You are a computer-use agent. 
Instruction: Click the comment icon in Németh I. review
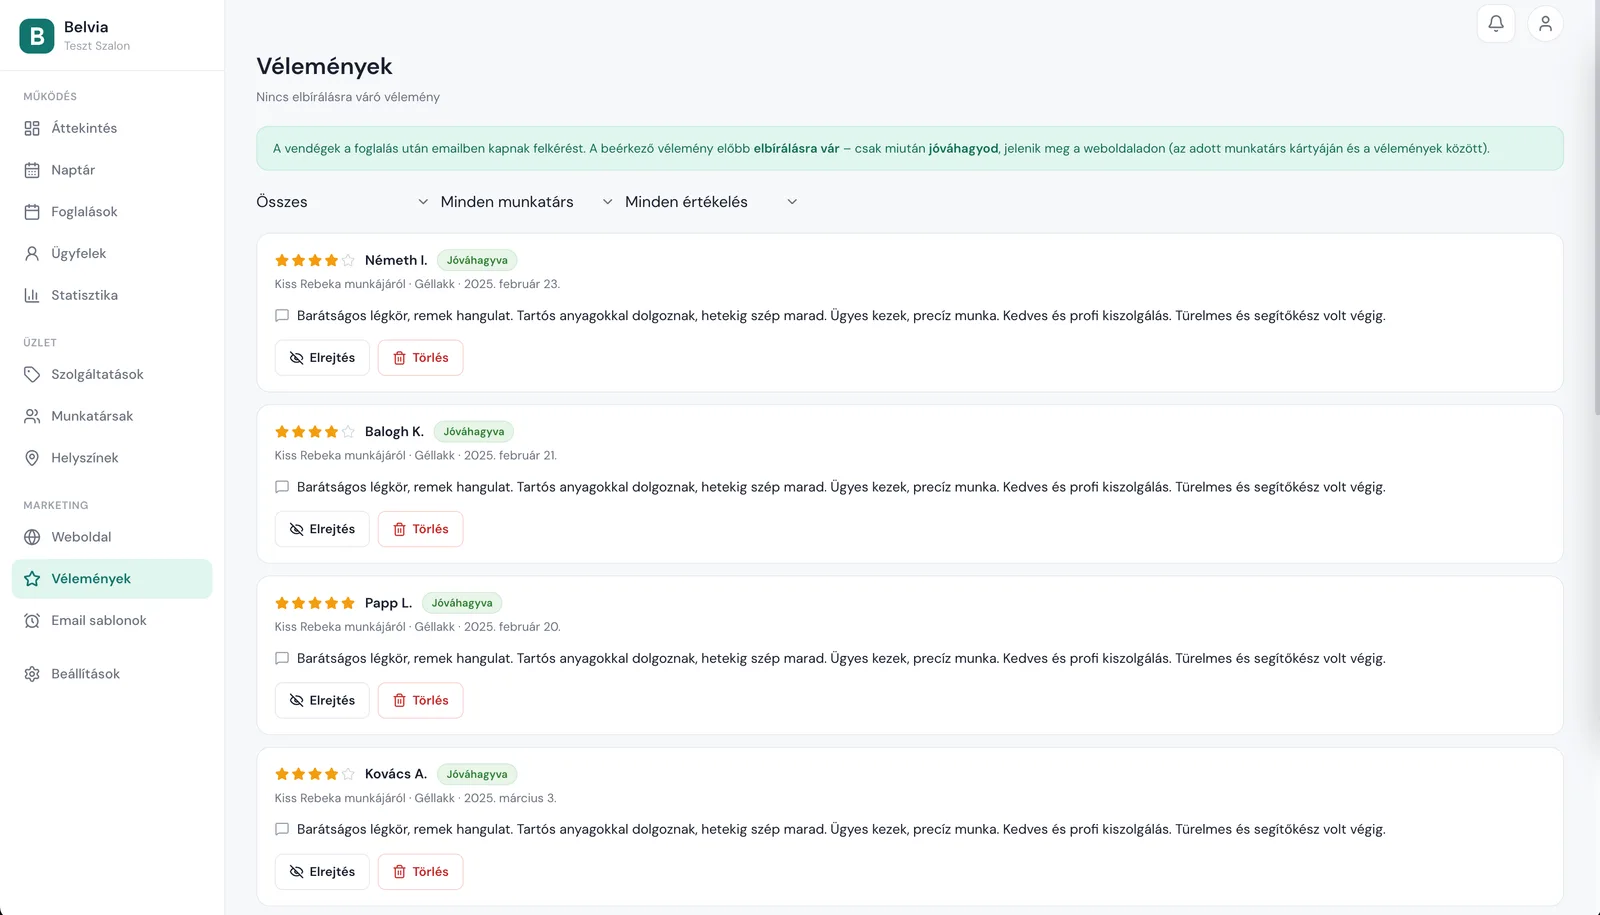click(282, 316)
